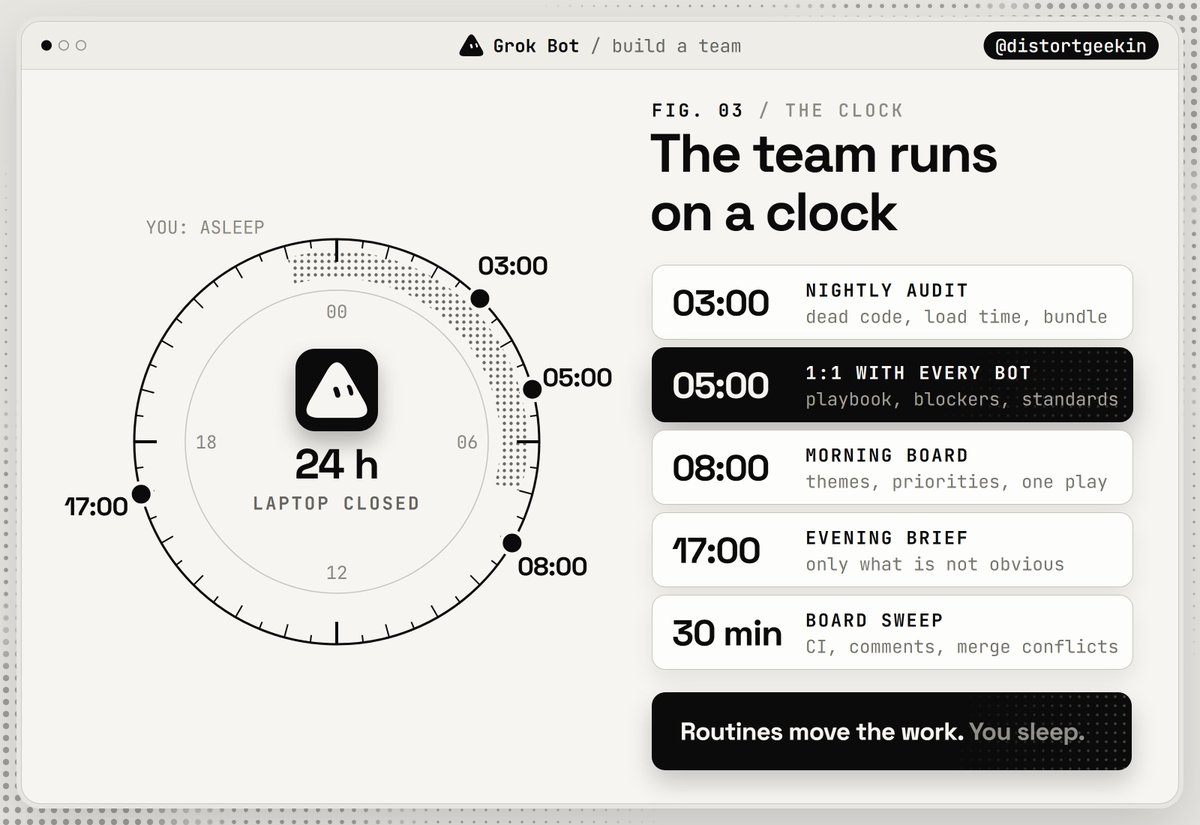Click "CI, comments, merge conflicts" description
This screenshot has height=825, width=1200.
pyautogui.click(x=962, y=647)
